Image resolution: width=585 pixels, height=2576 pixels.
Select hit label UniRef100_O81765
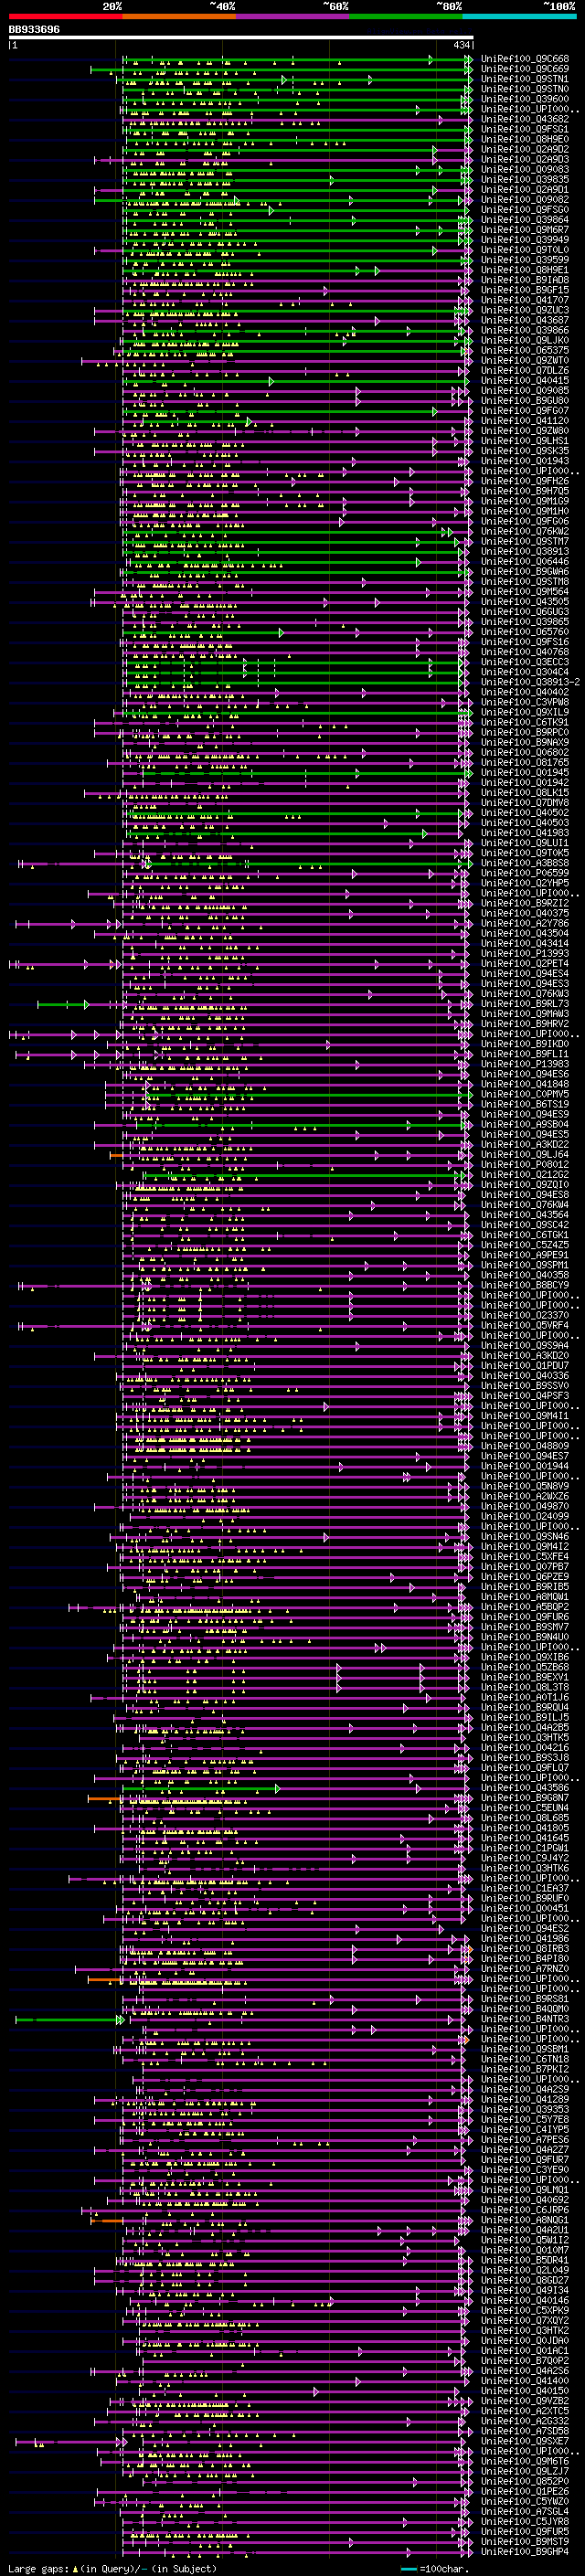pyautogui.click(x=524, y=762)
